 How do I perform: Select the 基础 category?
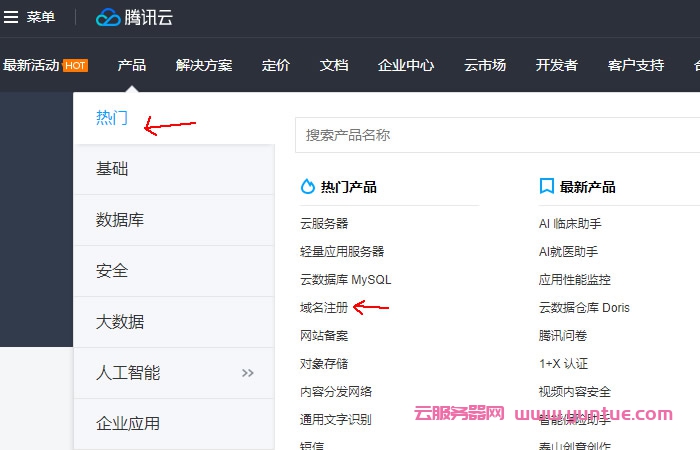[x=112, y=169]
